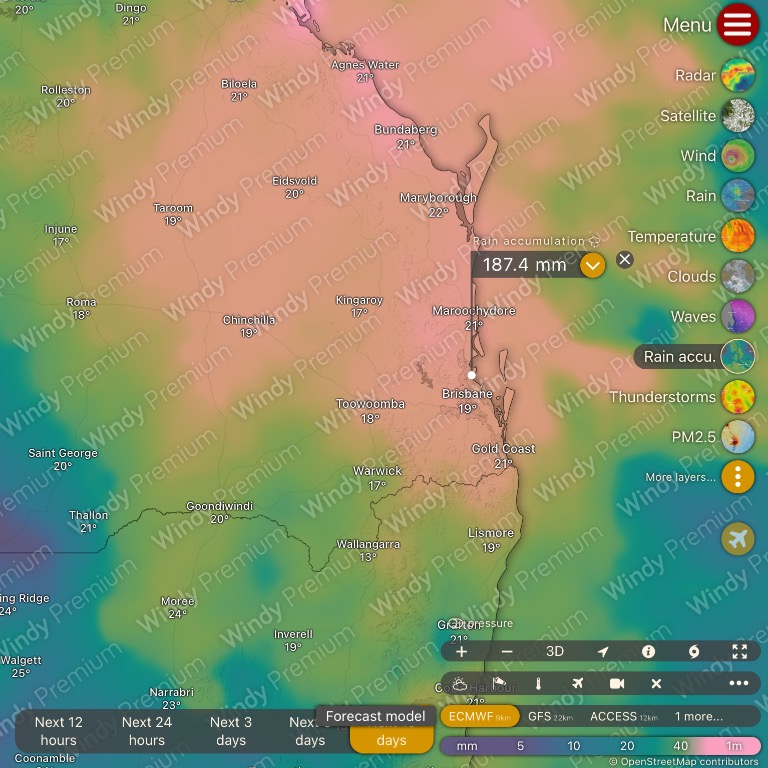Image resolution: width=768 pixels, height=768 pixels.
Task: Select the highlighted orange days period tab
Action: tap(391, 738)
